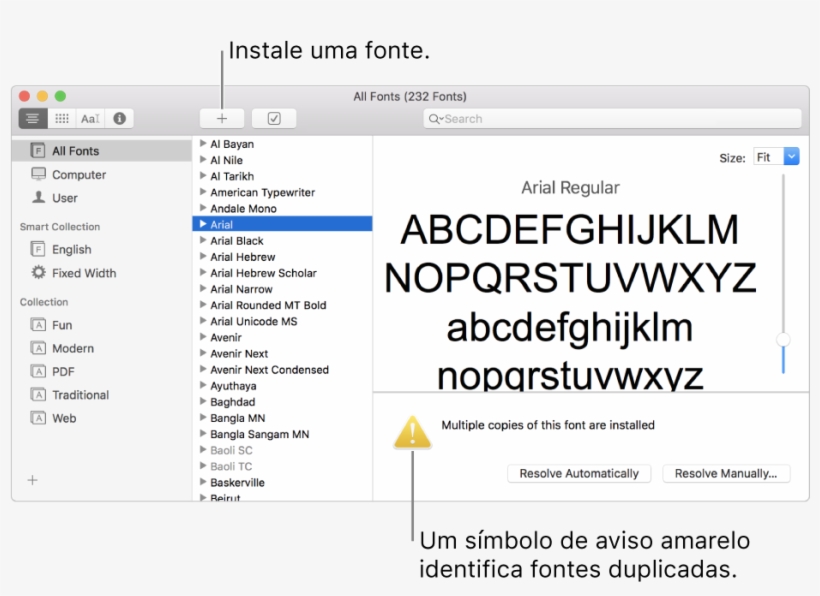Switch to Sample preview mode icon

(x=33, y=118)
